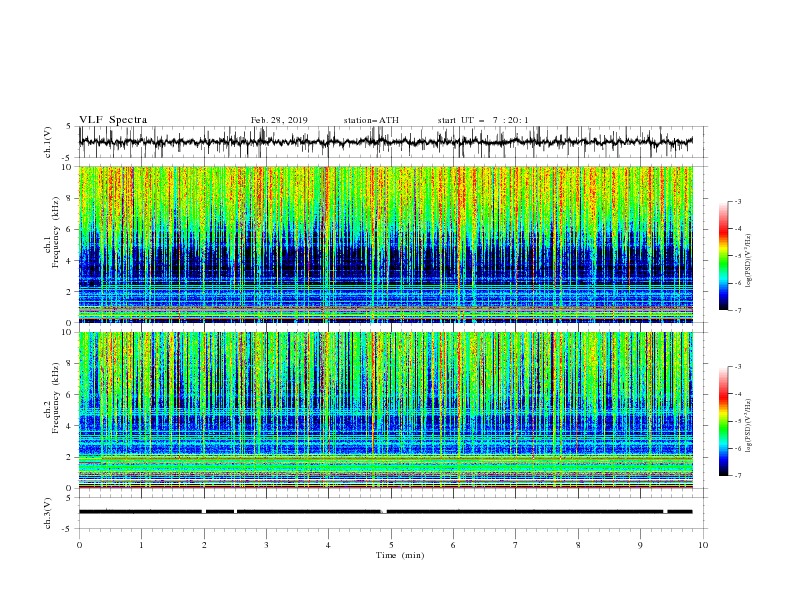Click the "8" minute label on time axis
This screenshot has height=612, width=792.
point(578,545)
